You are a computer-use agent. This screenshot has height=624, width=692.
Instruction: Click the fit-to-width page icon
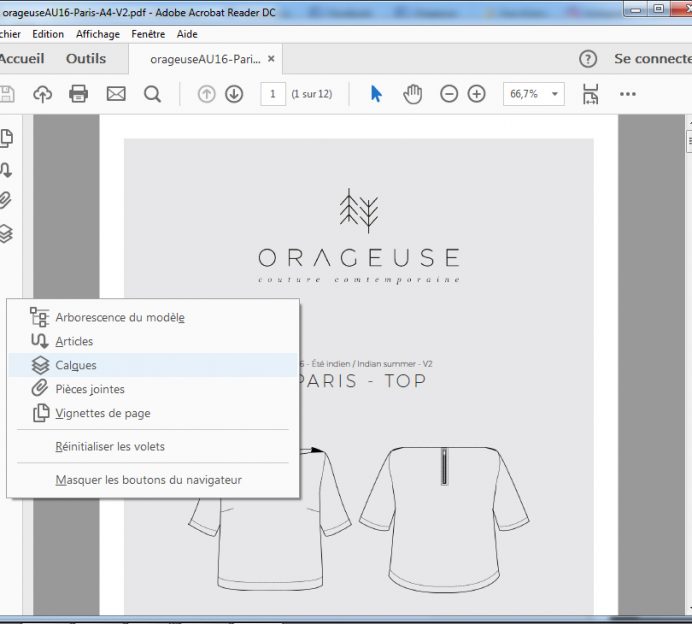click(590, 94)
